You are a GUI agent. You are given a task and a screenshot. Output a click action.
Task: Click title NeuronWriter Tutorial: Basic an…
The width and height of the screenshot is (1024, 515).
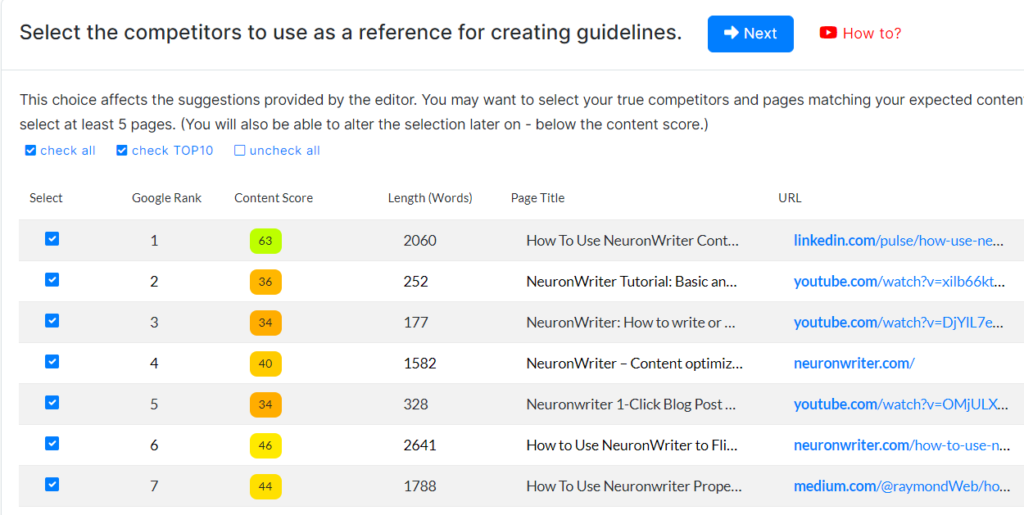[632, 282]
